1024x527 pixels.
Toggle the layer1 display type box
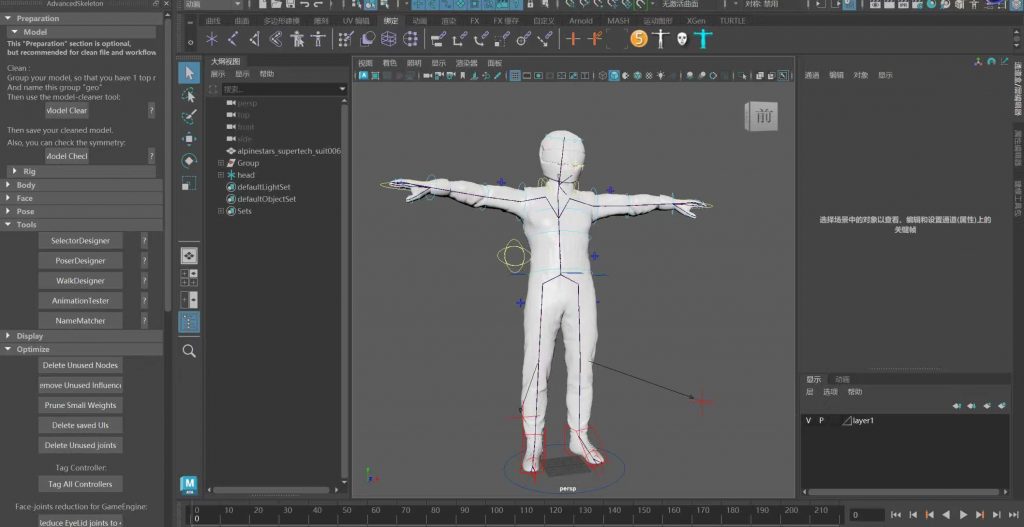pos(834,421)
